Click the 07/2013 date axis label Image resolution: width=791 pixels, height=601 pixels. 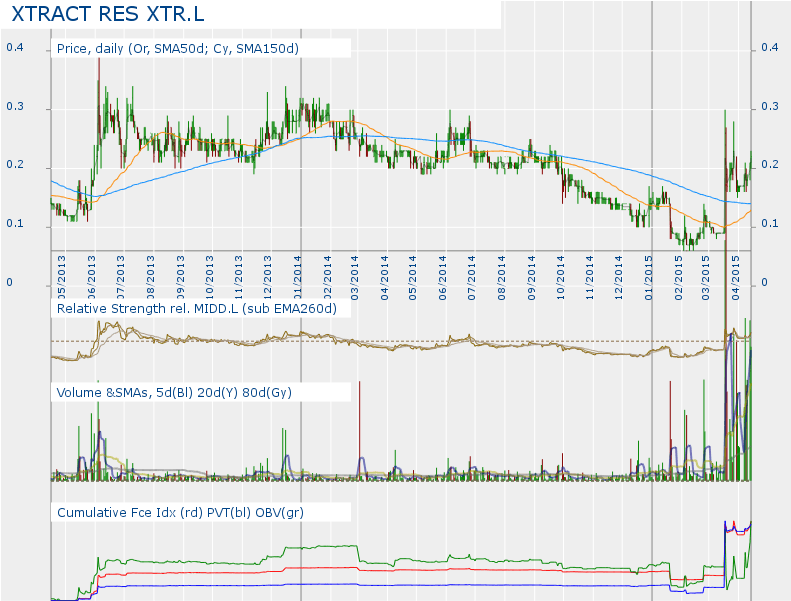(x=120, y=278)
